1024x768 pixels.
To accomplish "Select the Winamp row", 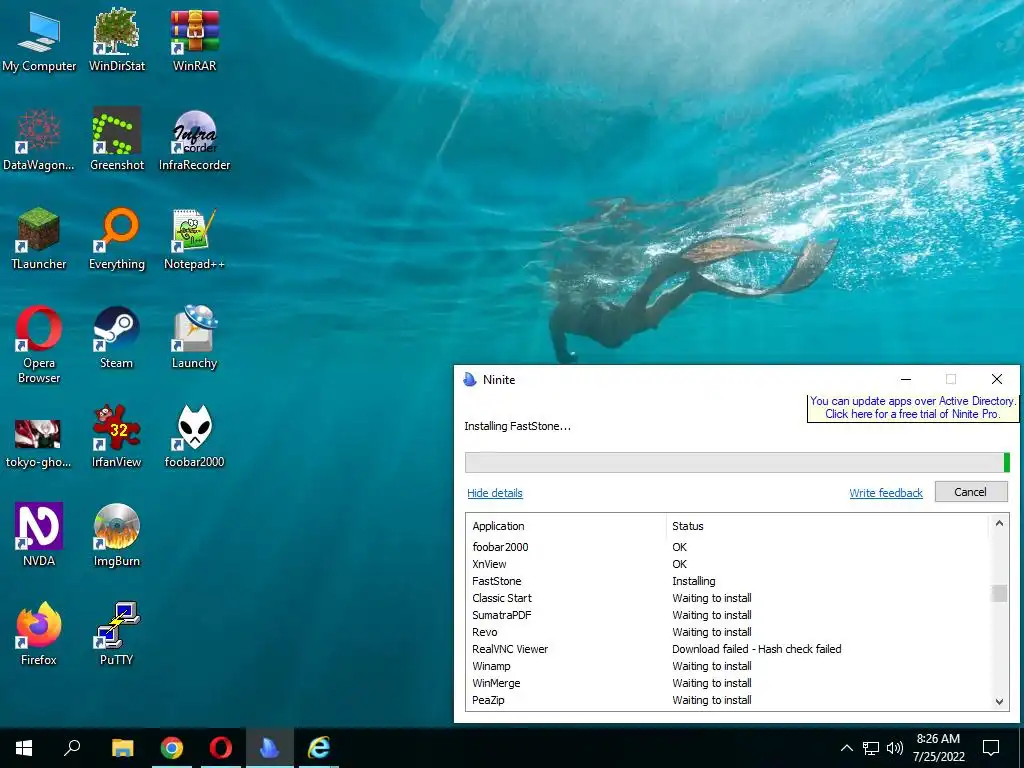I will coord(729,666).
